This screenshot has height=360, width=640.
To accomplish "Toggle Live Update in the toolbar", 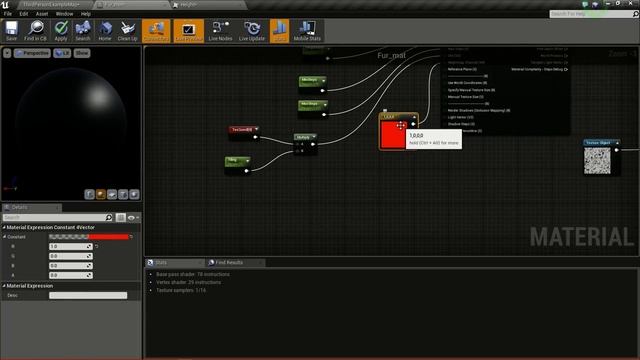I will (252, 31).
